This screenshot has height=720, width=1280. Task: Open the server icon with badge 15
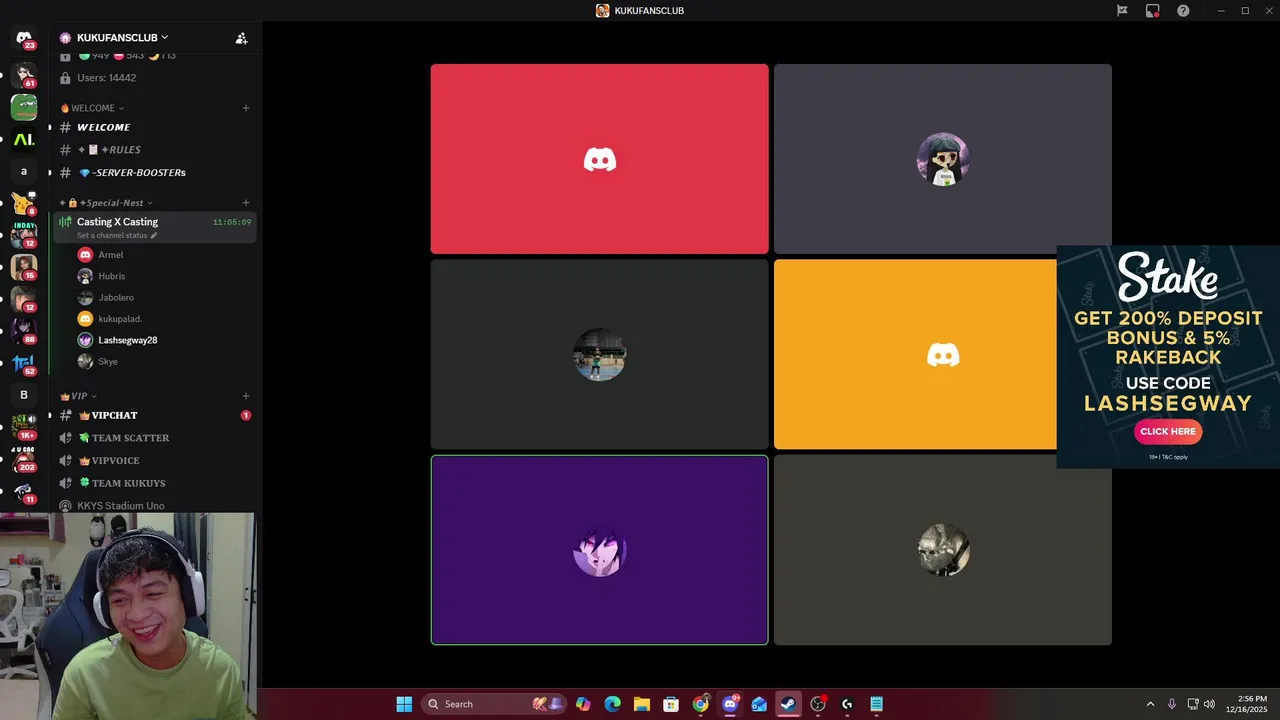tap(24, 267)
